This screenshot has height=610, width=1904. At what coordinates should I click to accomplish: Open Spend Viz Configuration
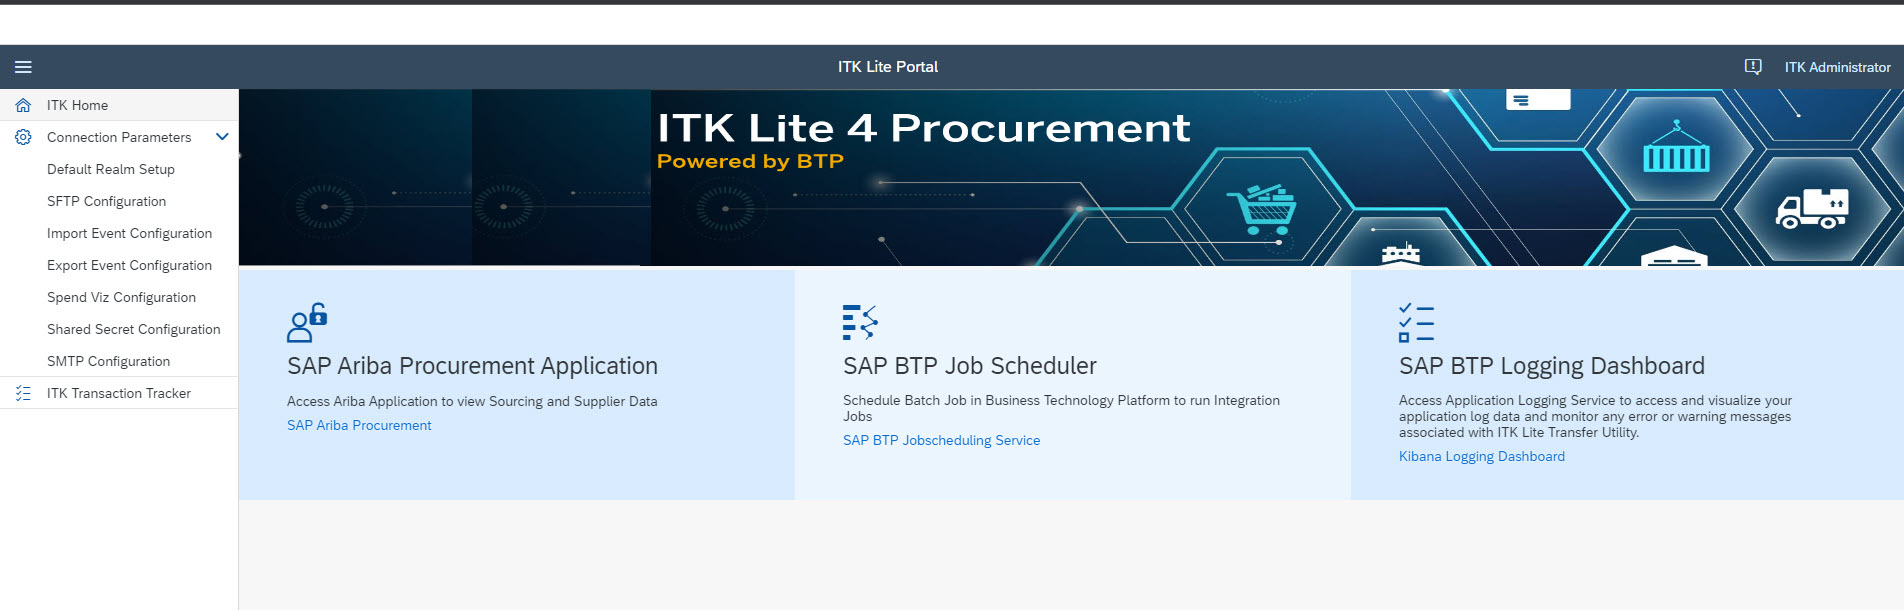[122, 297]
